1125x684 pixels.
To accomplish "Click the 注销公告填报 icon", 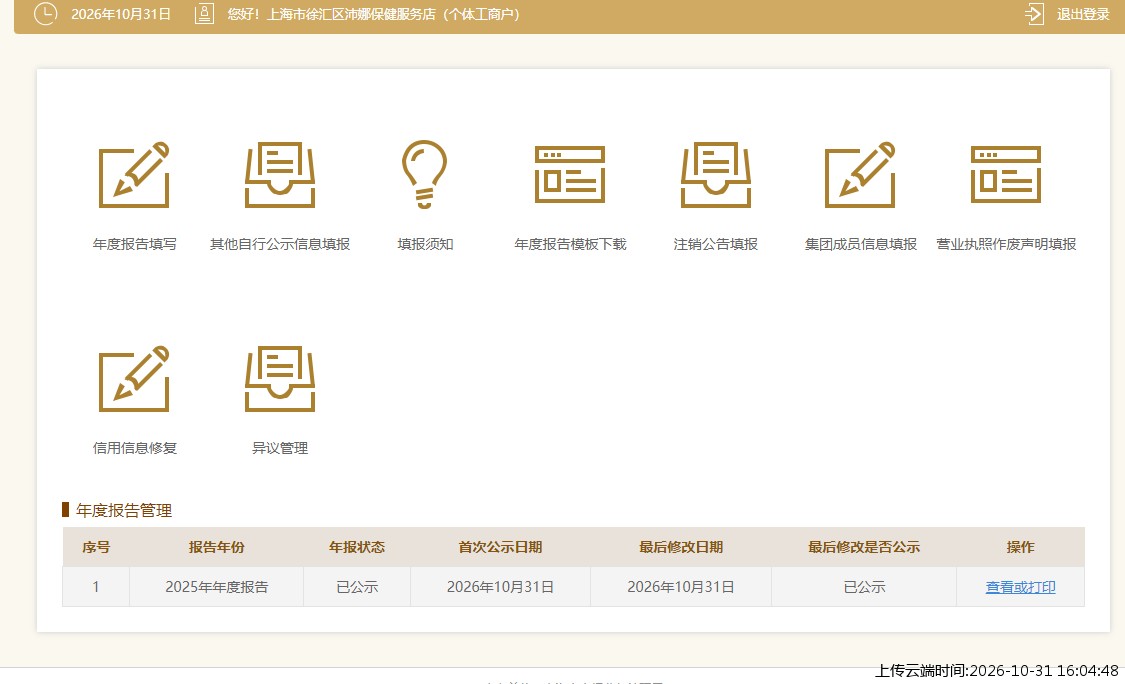I will pyautogui.click(x=716, y=174).
